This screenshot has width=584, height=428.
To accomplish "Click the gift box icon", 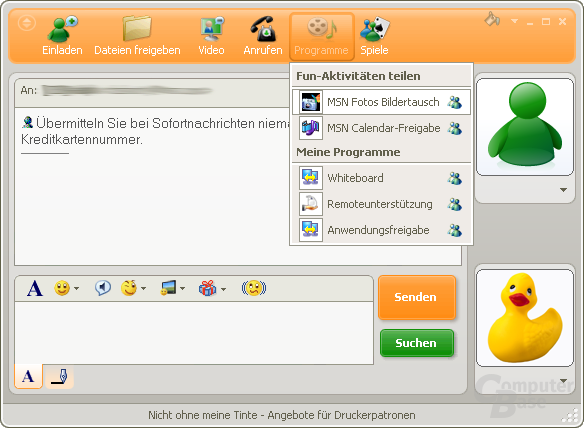I will tap(207, 288).
